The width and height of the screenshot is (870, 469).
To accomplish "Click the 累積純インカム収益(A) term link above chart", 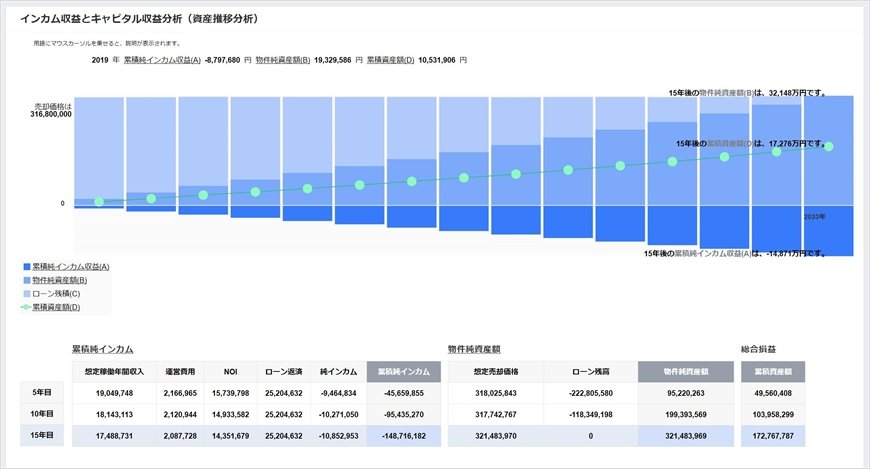I will click(162, 60).
